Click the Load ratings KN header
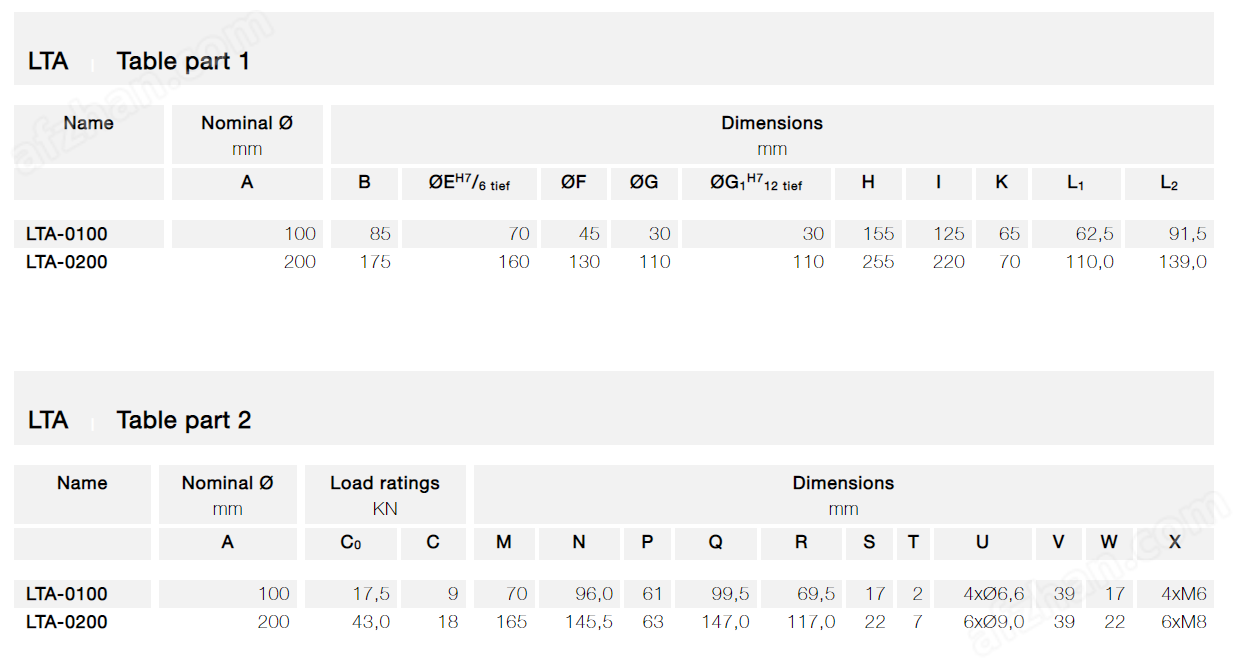 pyautogui.click(x=385, y=495)
